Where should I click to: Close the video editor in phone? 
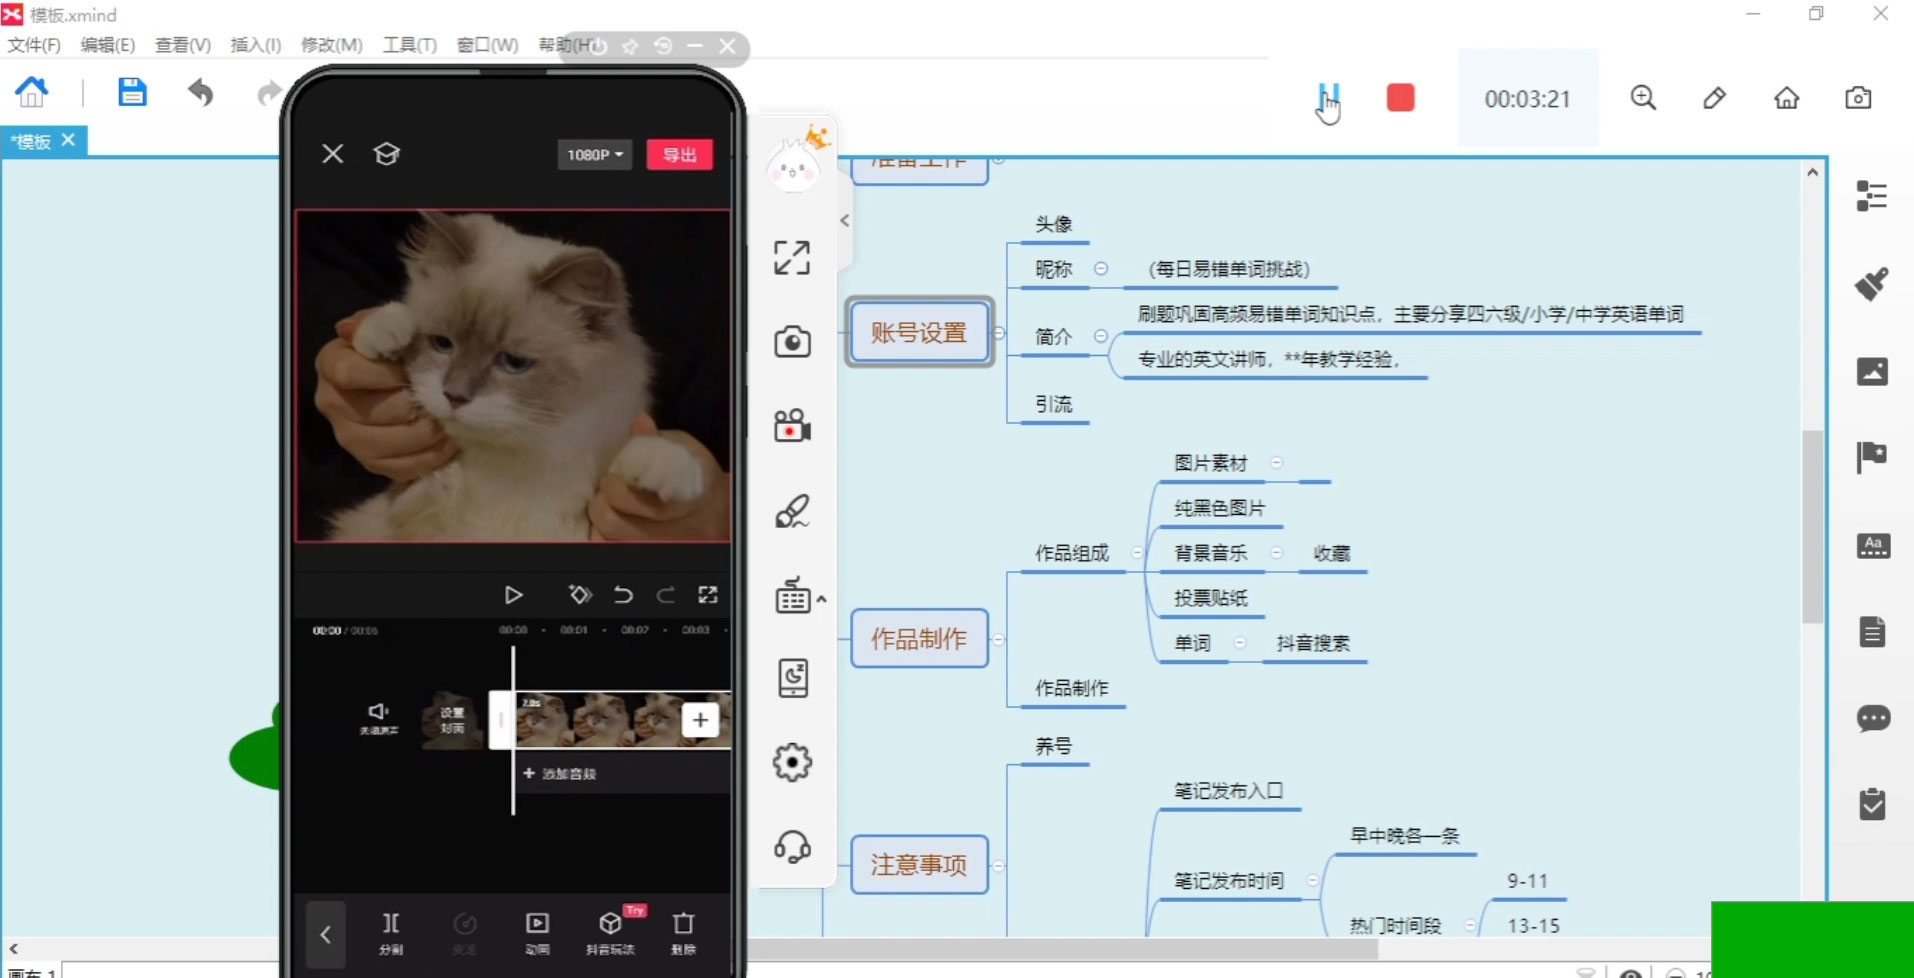(x=333, y=154)
